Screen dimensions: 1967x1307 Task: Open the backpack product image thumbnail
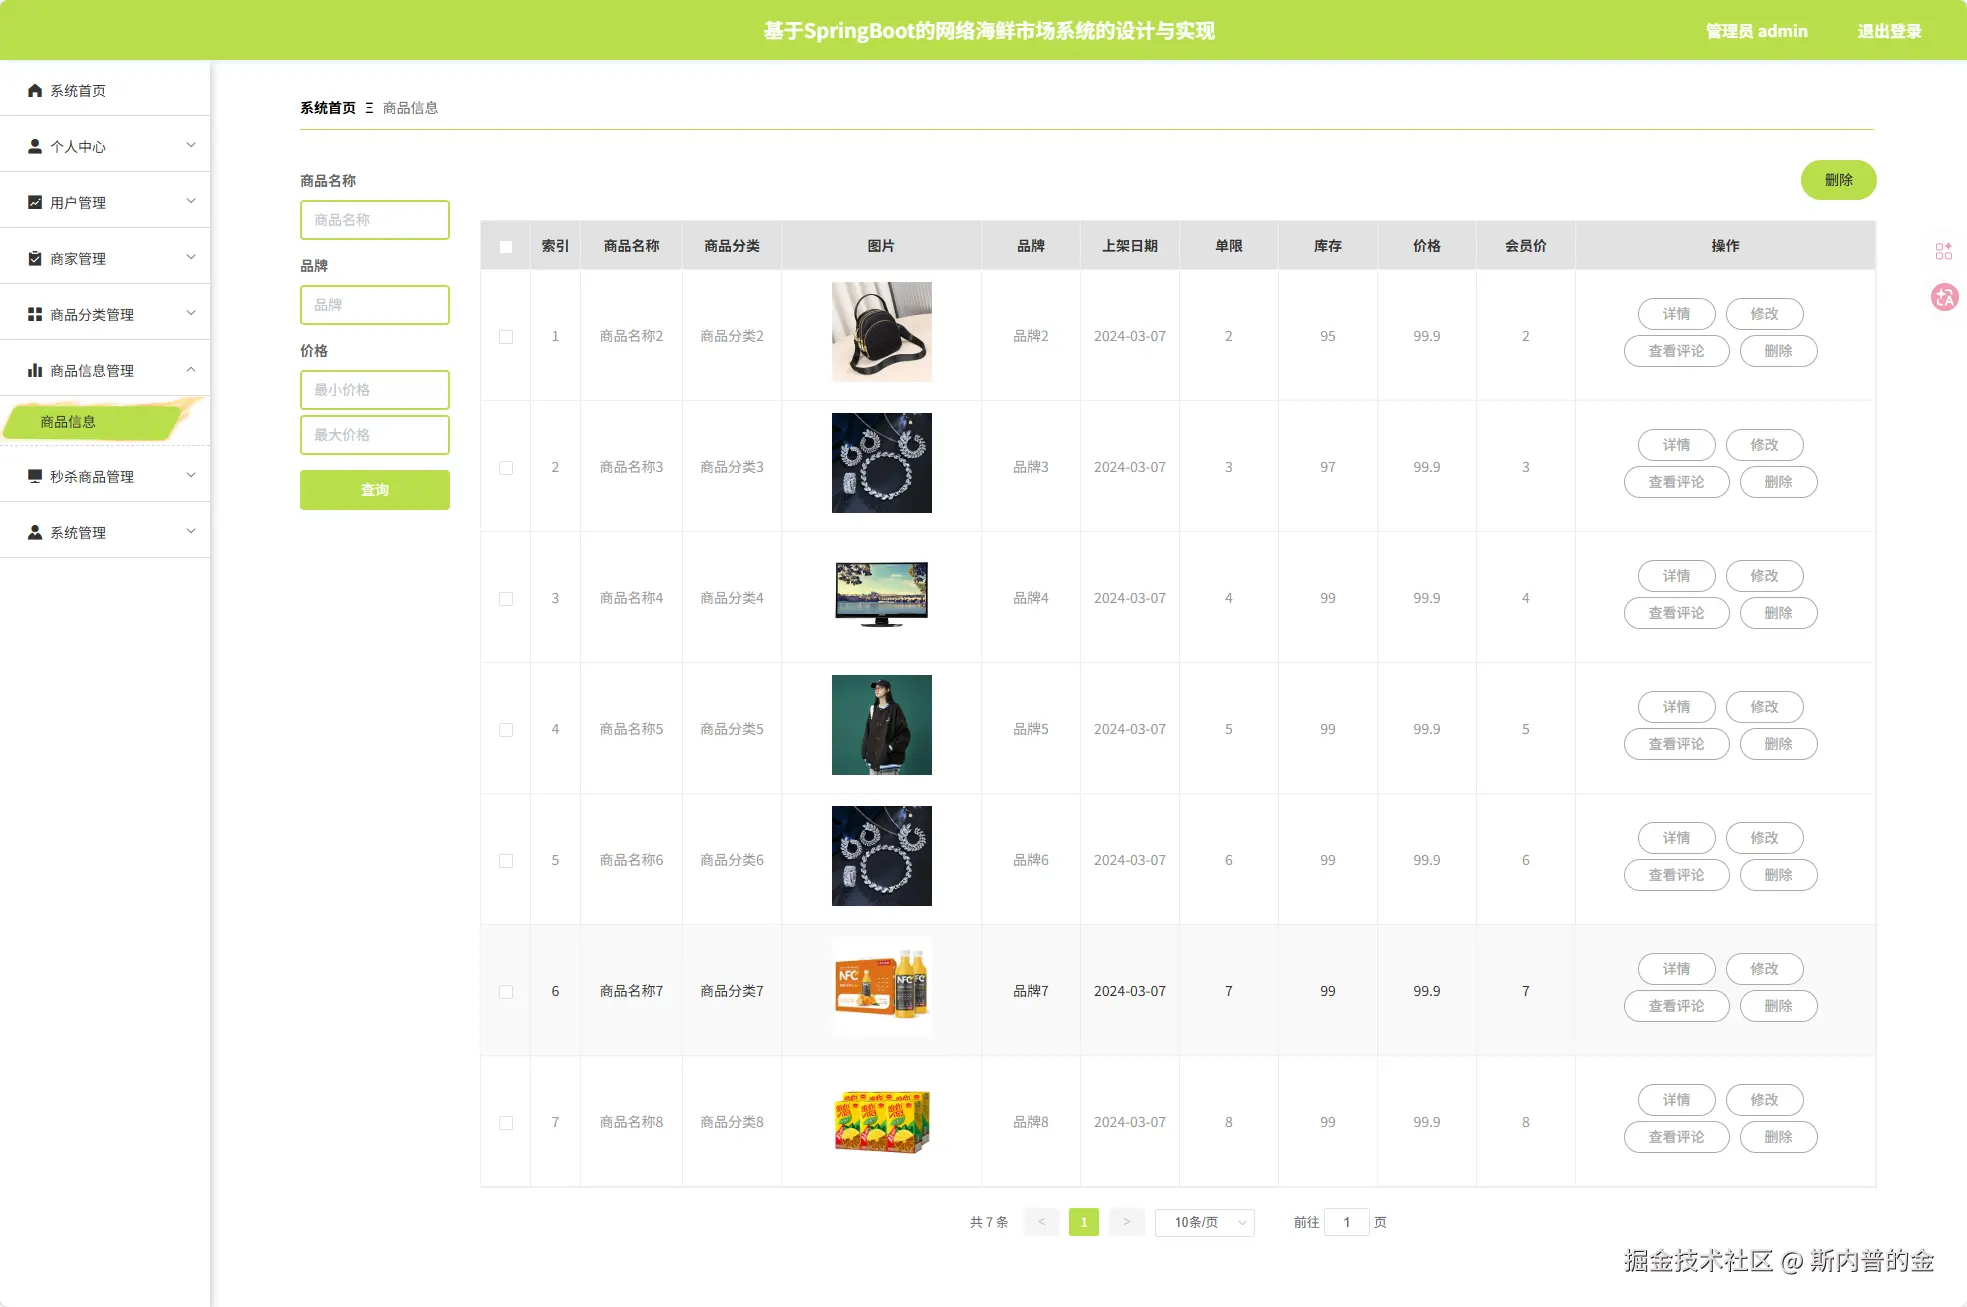coord(881,332)
